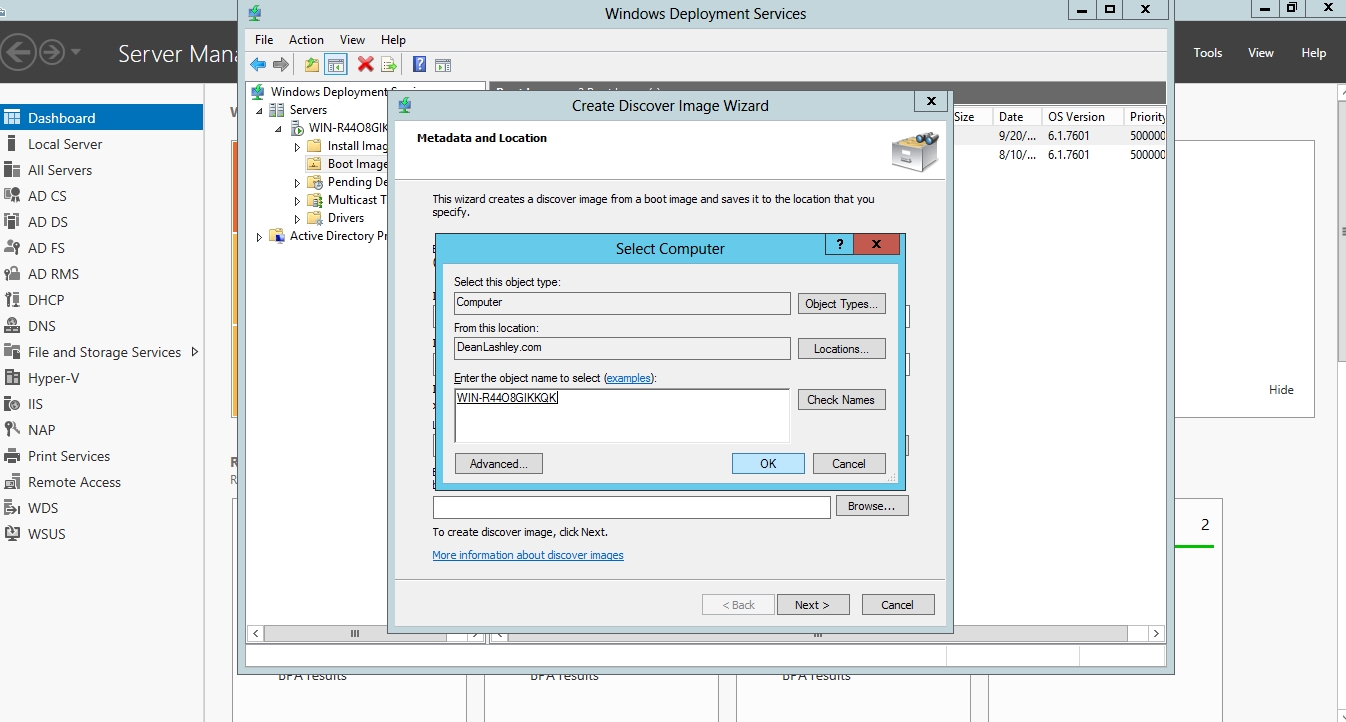Open the examples hyperlink
This screenshot has width=1346, height=722.
629,378
